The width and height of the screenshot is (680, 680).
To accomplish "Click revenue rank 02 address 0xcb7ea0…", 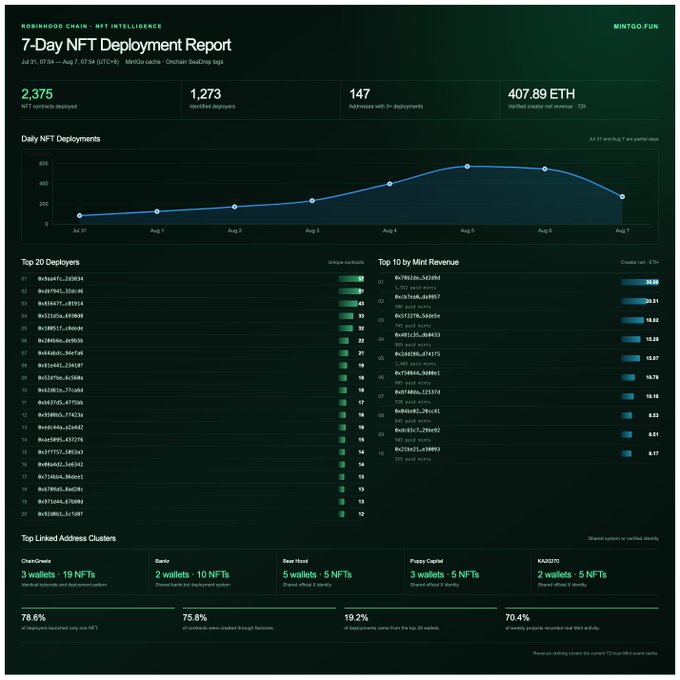I will pyautogui.click(x=417, y=297).
